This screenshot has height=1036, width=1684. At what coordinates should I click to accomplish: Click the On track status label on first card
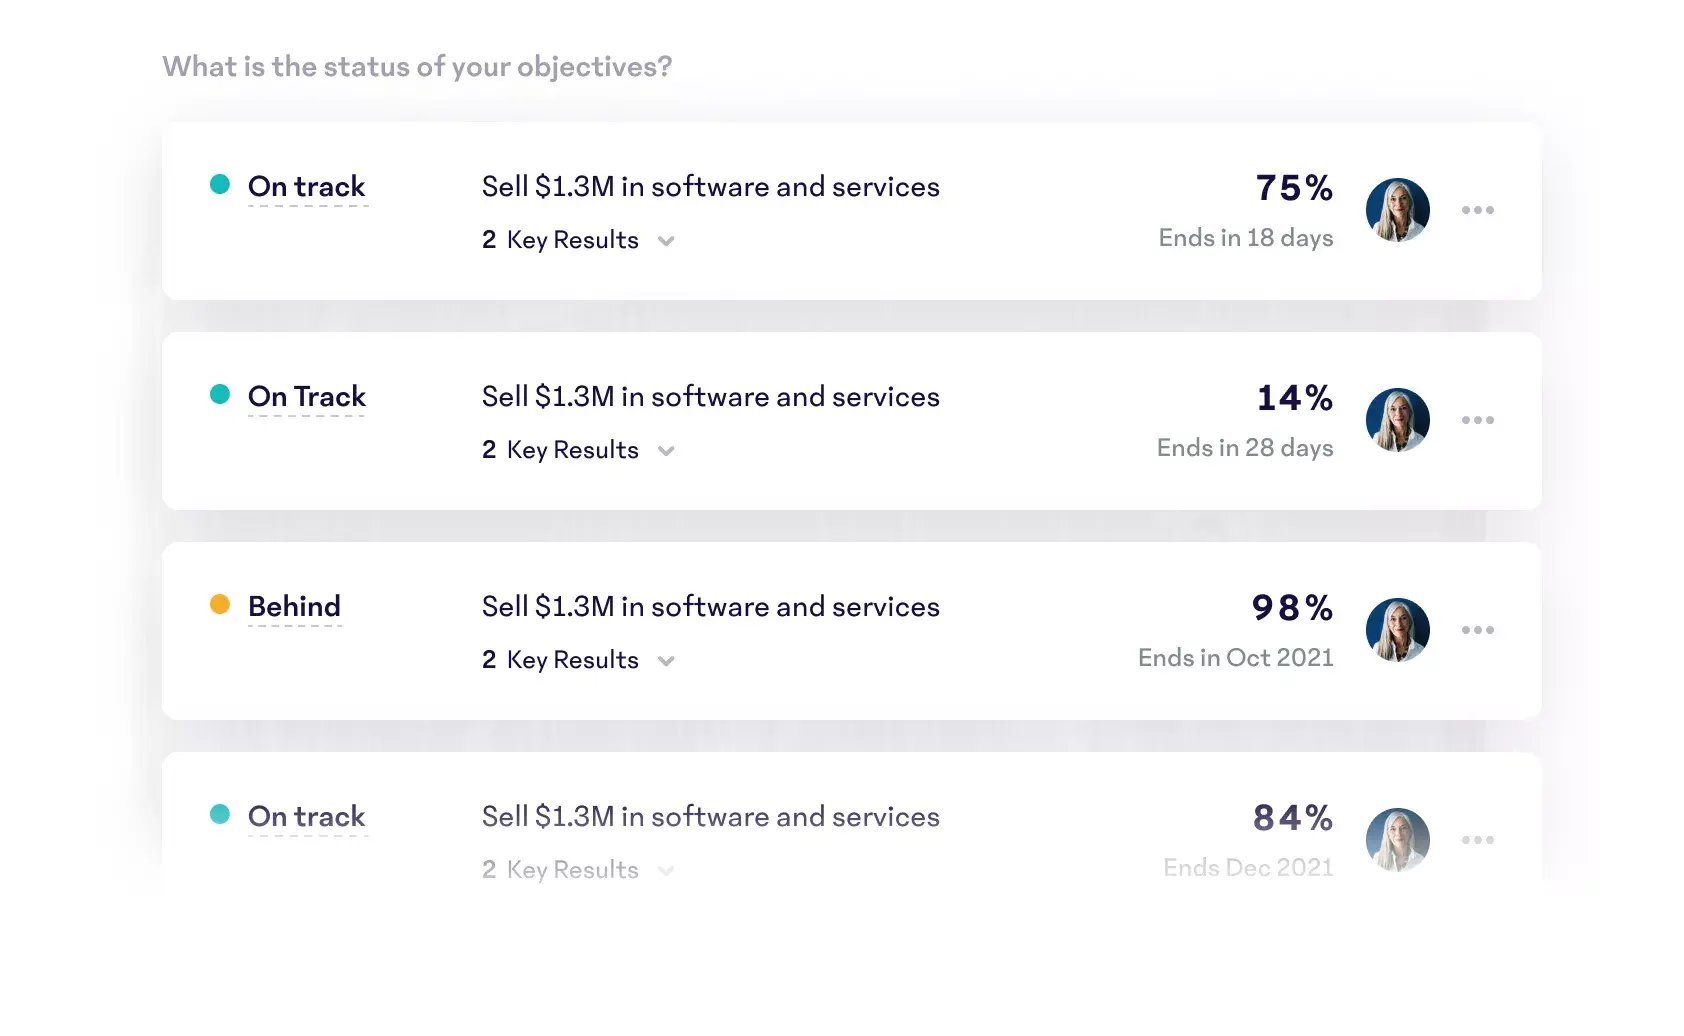pos(306,186)
